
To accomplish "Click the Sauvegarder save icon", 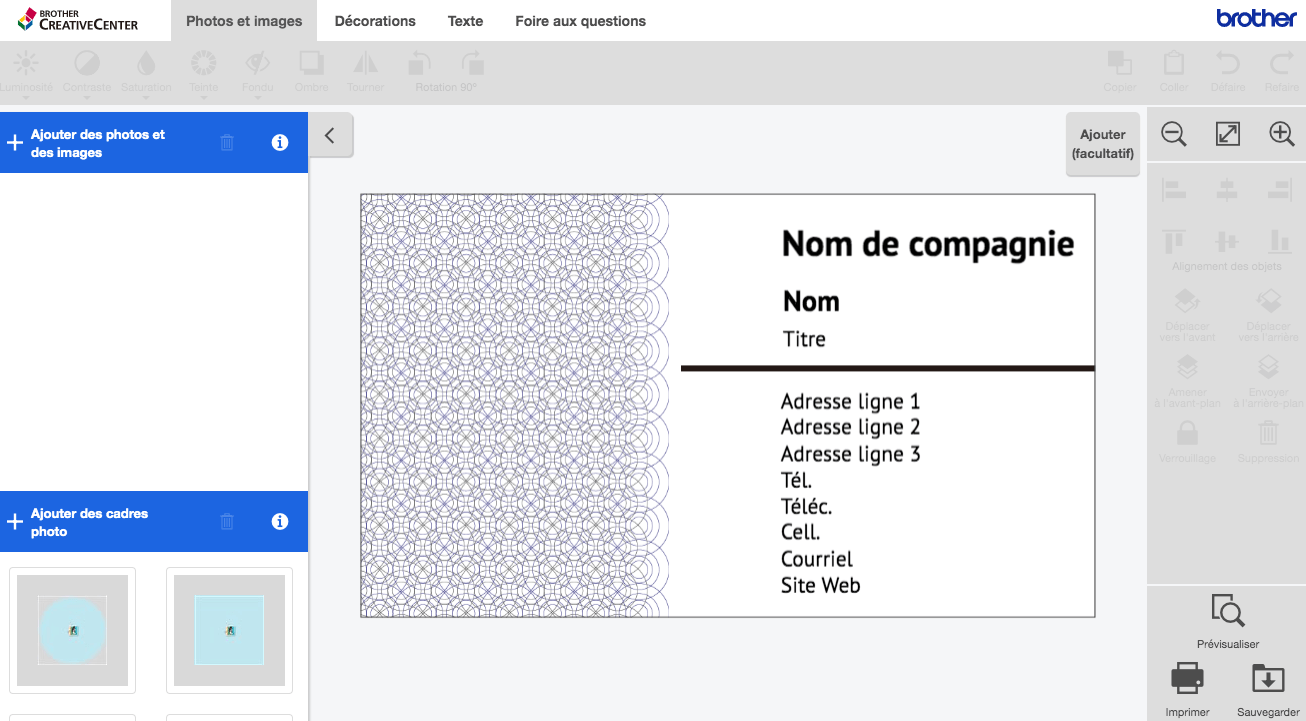I will pyautogui.click(x=1268, y=678).
